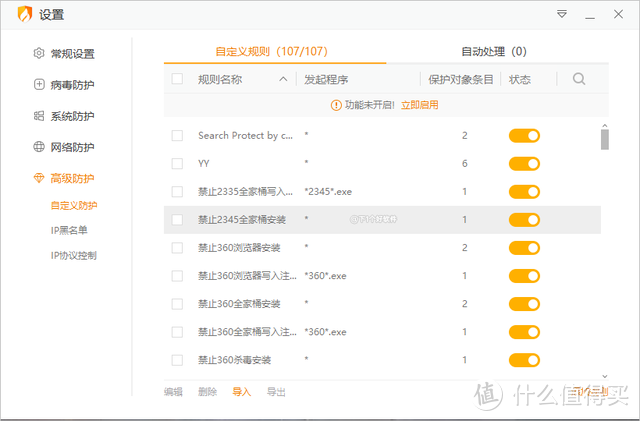
Task: Check 禁止360浏览器安装 rule checkbox
Action: [x=177, y=248]
